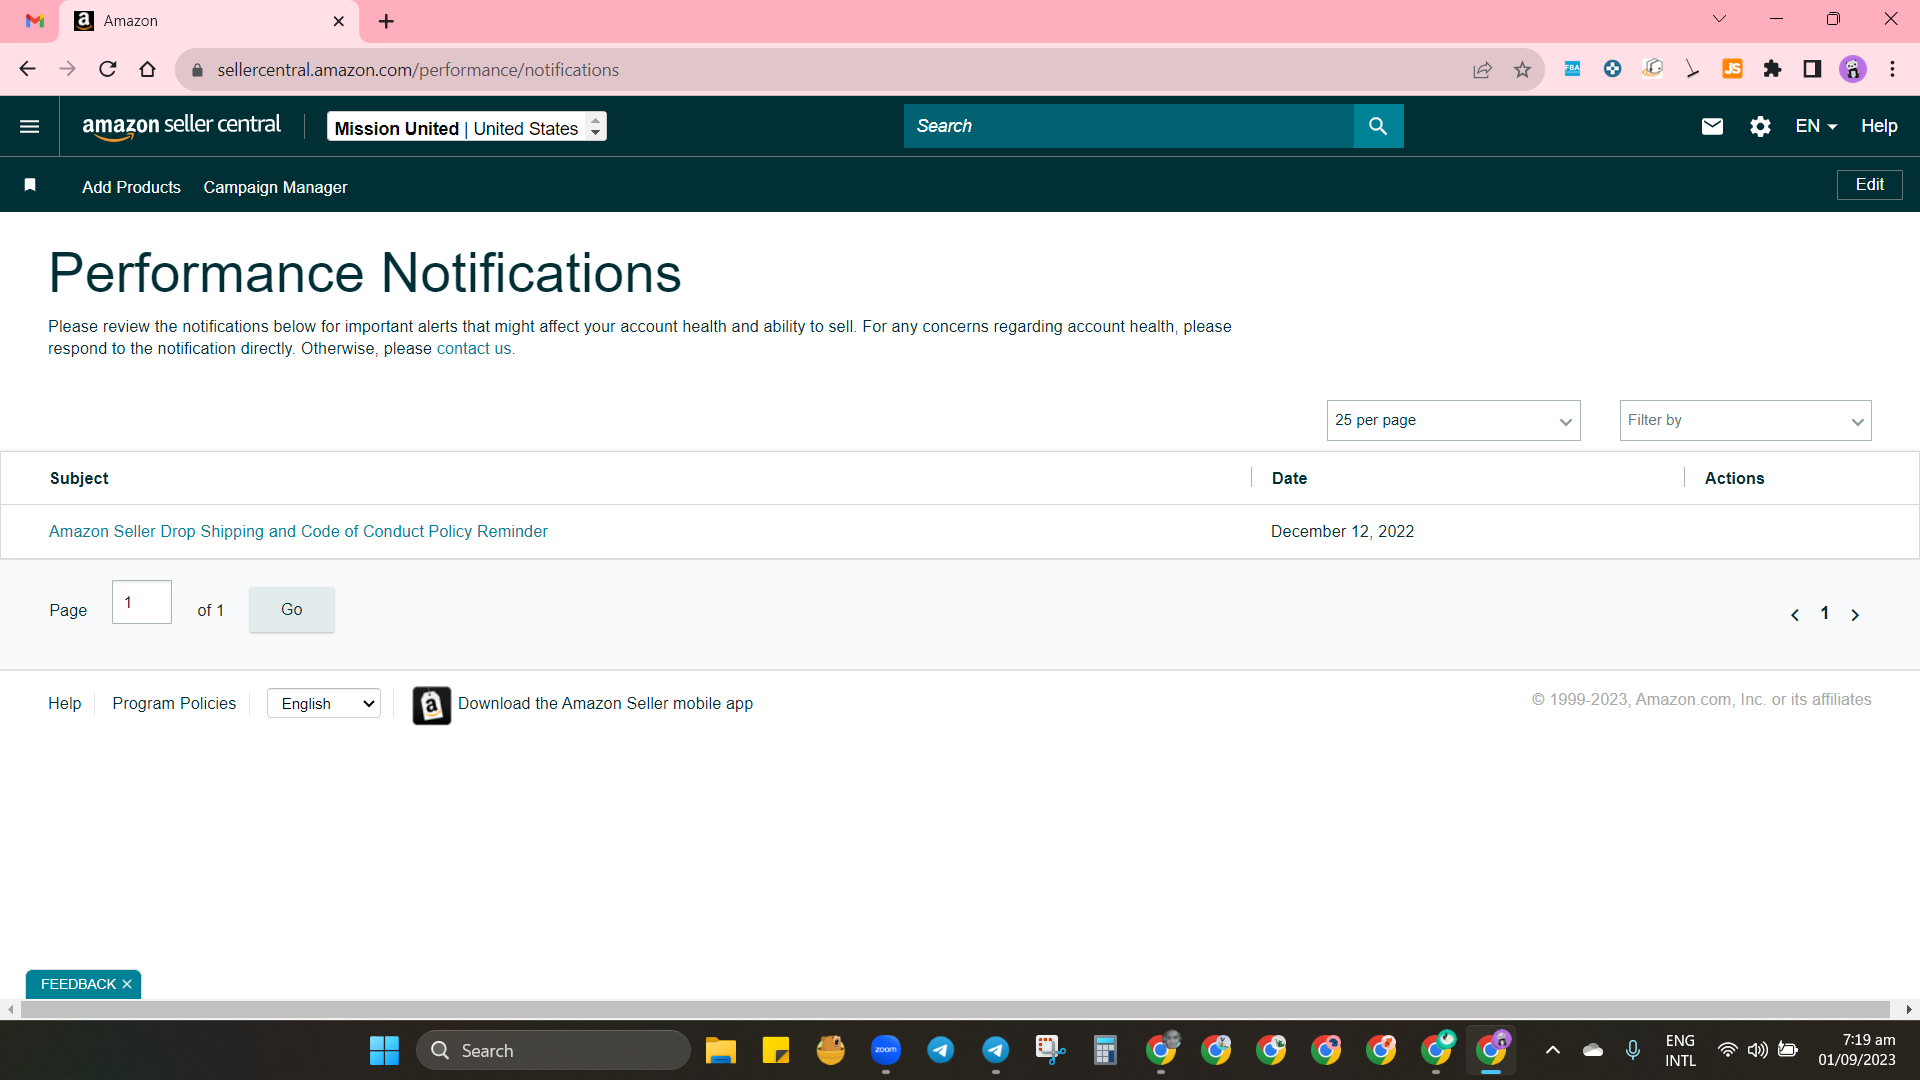1920x1080 pixels.
Task: Open Add Products menu item
Action: click(x=131, y=187)
